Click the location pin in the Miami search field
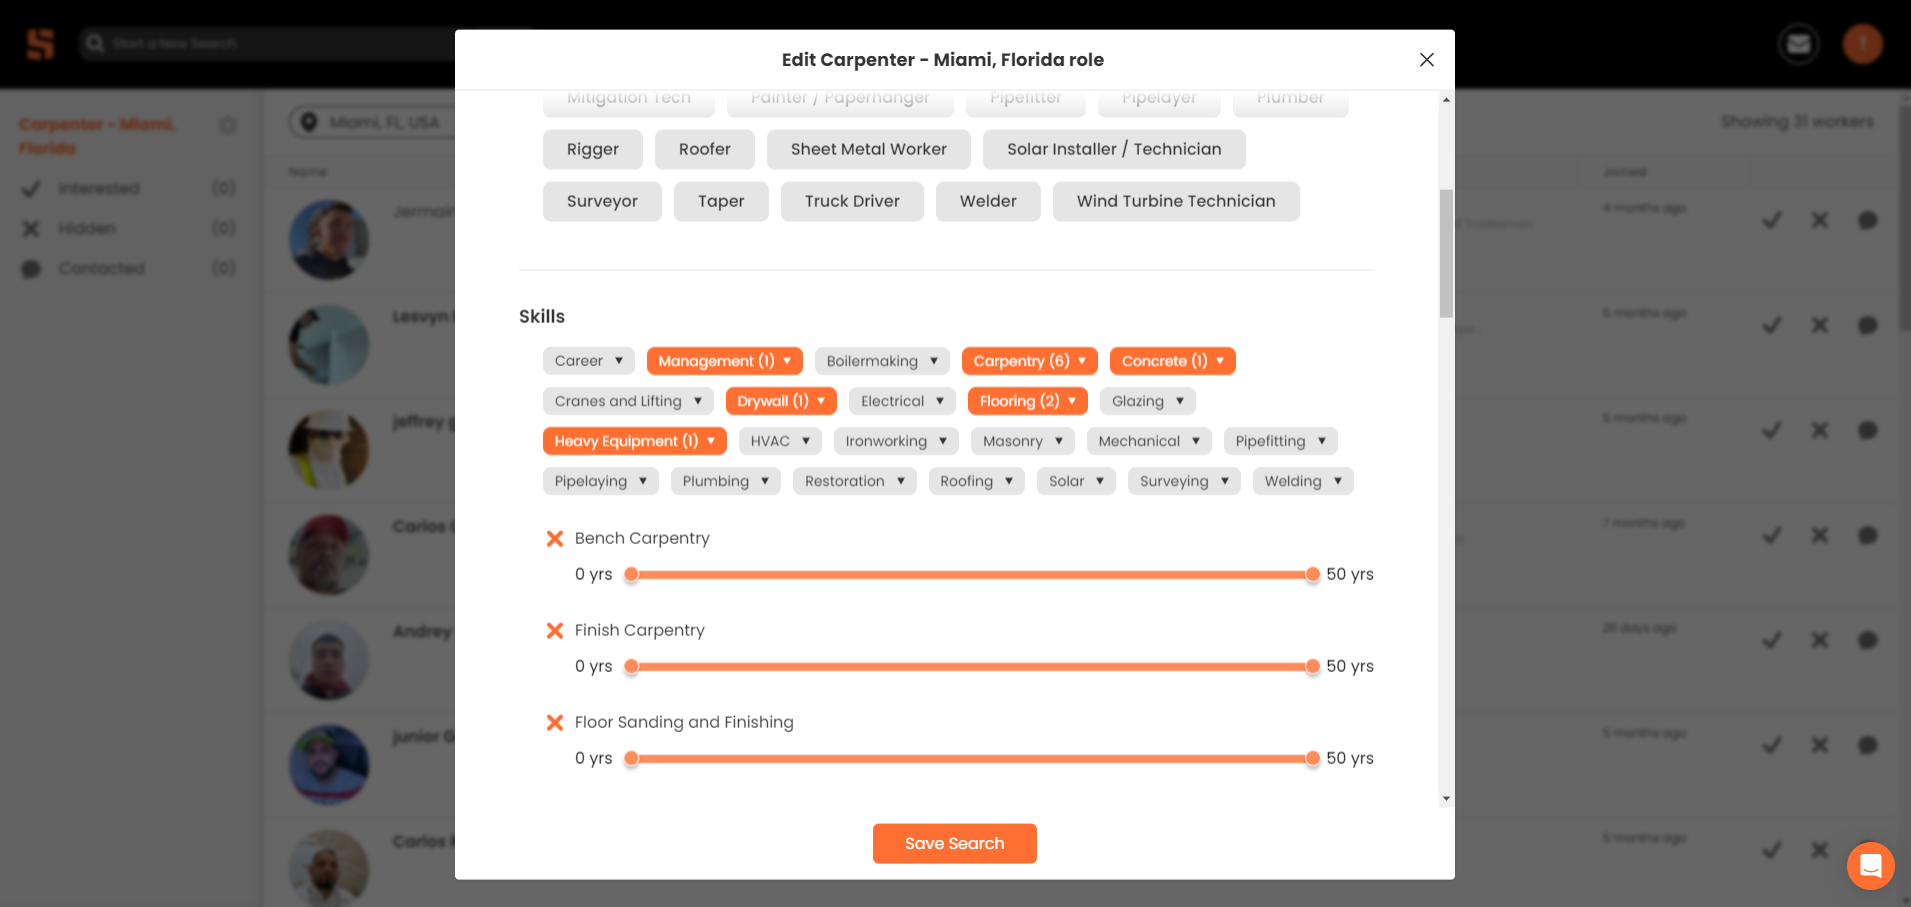 tap(308, 121)
